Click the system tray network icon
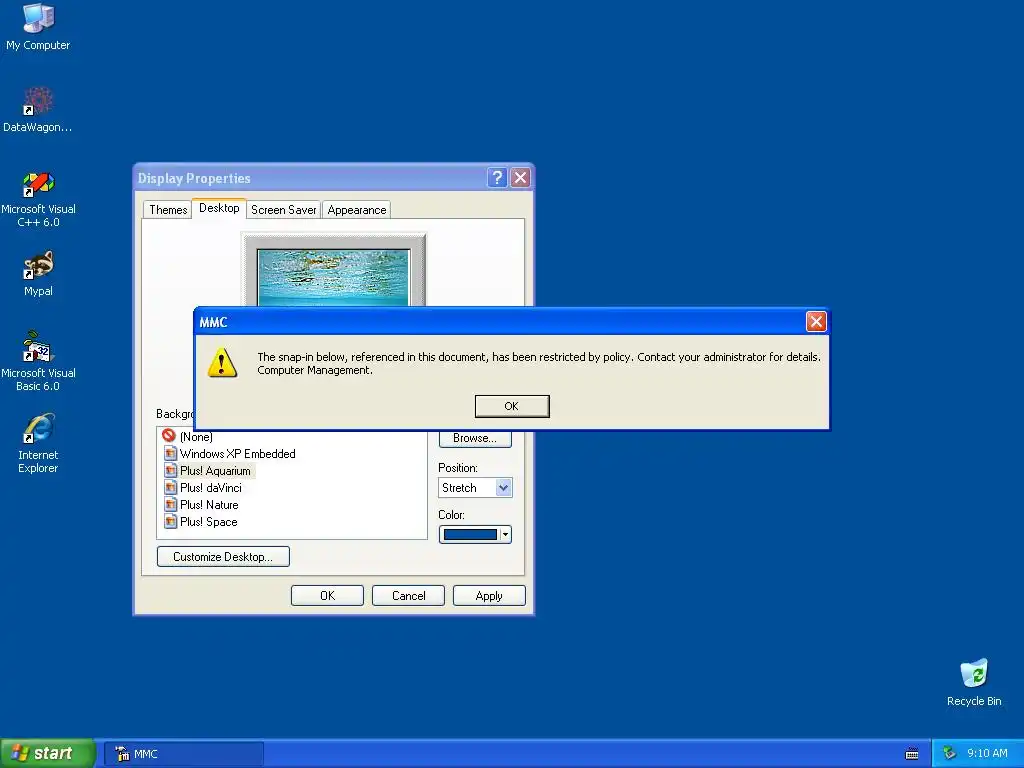This screenshot has height=768, width=1024. coord(949,753)
